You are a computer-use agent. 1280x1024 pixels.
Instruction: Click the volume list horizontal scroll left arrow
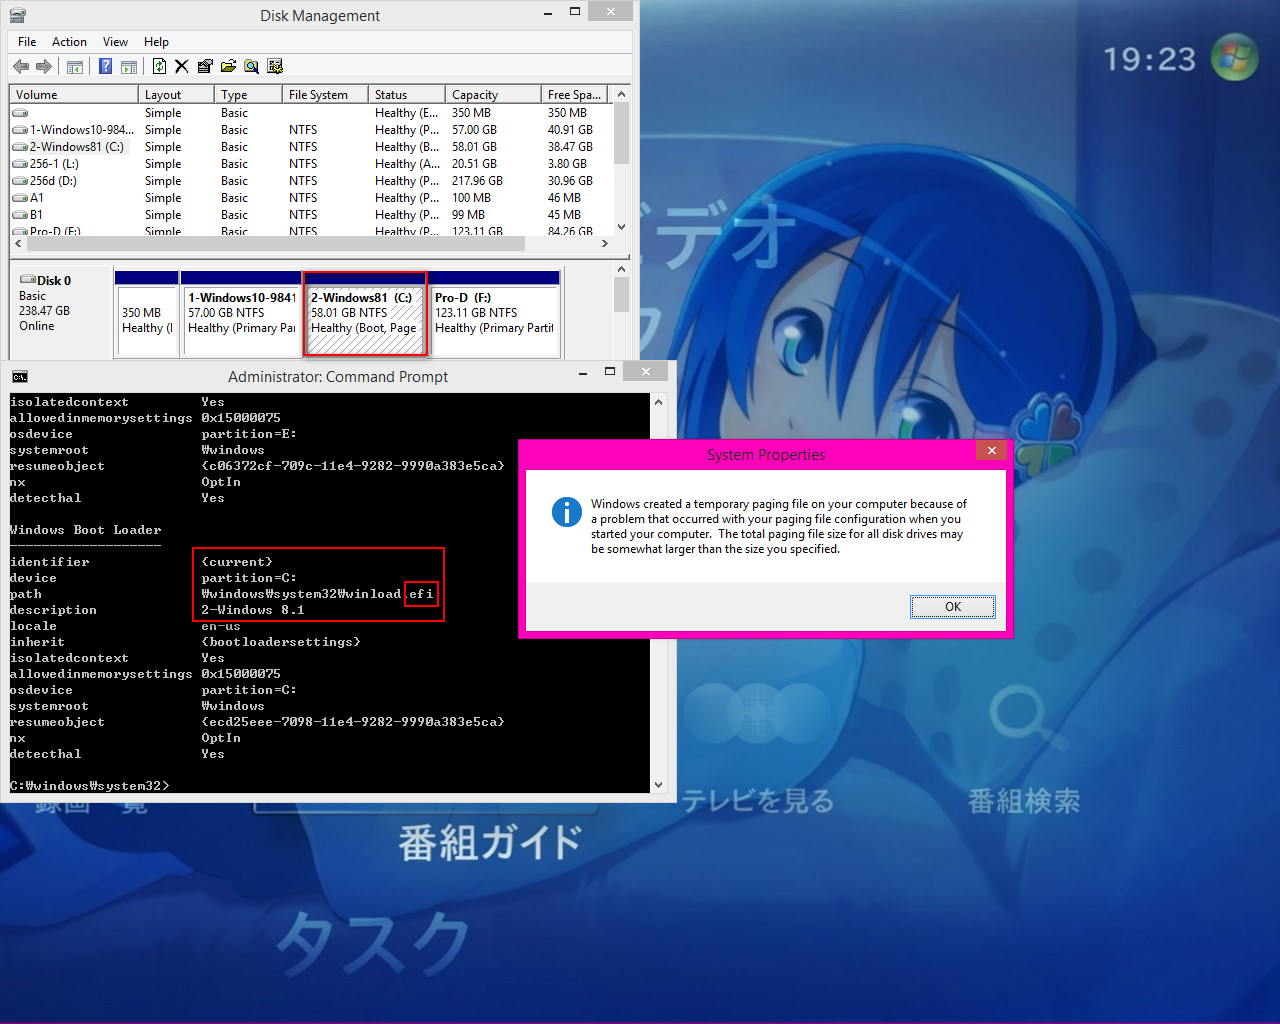point(18,243)
